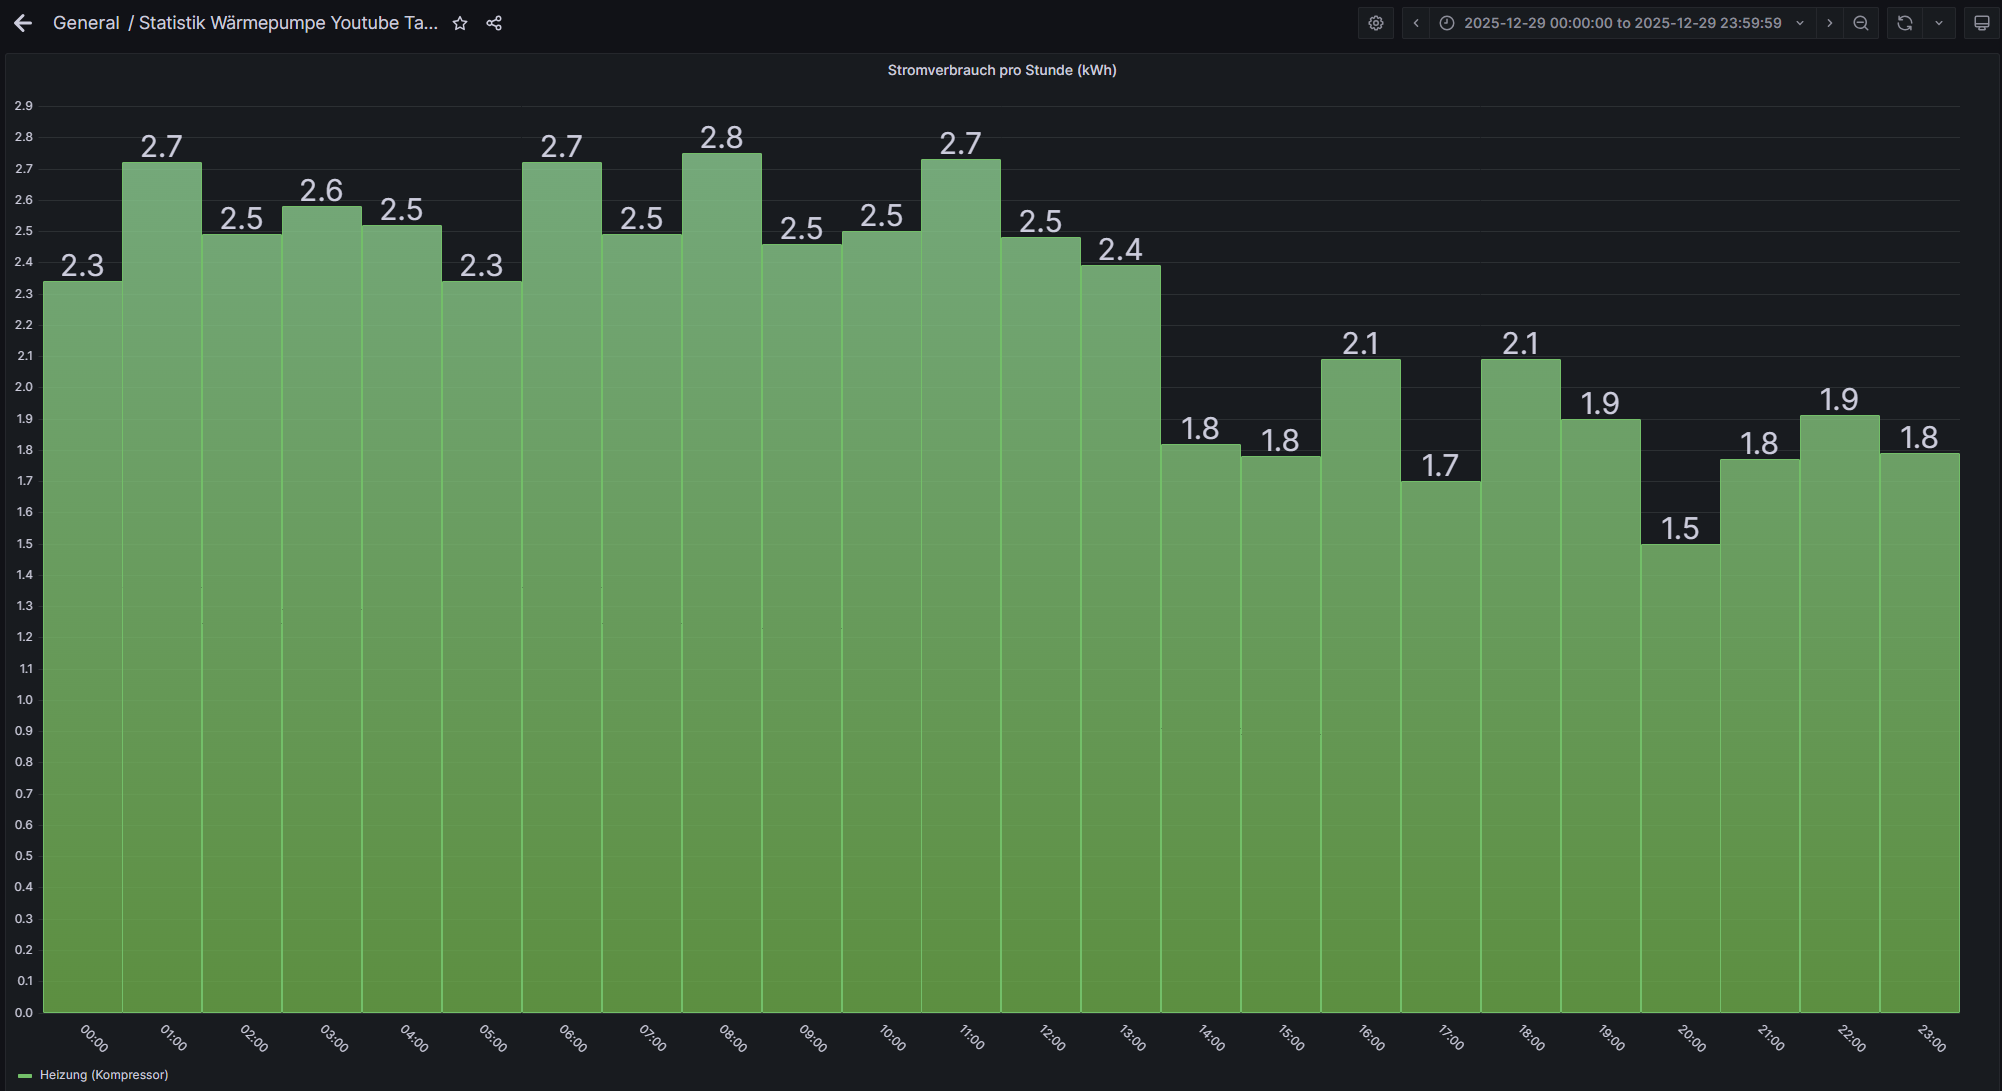Toggle the Heizung (Kompressor) legend series
This screenshot has height=1091, width=2002.
pyautogui.click(x=104, y=1075)
